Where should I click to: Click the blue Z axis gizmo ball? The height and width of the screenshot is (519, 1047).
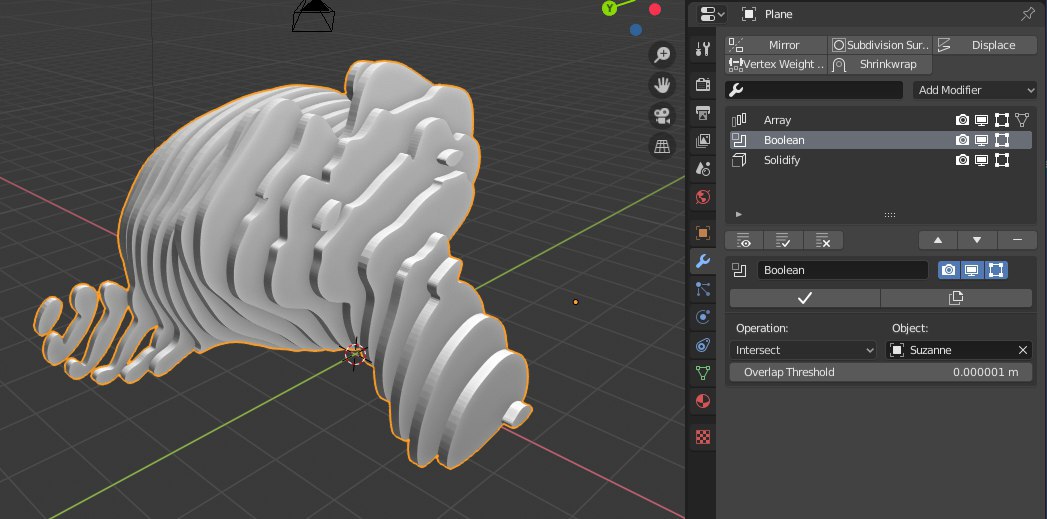click(x=636, y=30)
